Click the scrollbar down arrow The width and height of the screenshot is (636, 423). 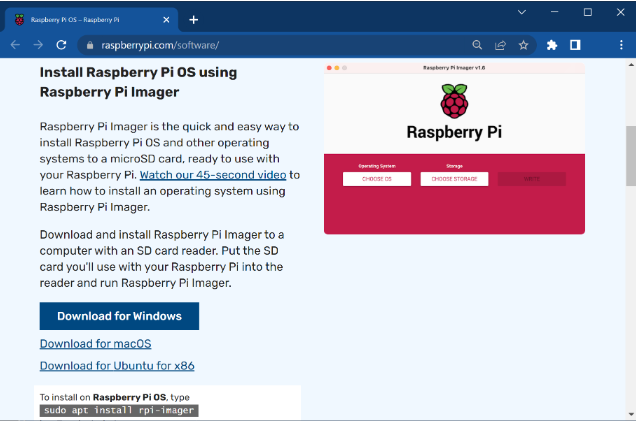[631, 414]
